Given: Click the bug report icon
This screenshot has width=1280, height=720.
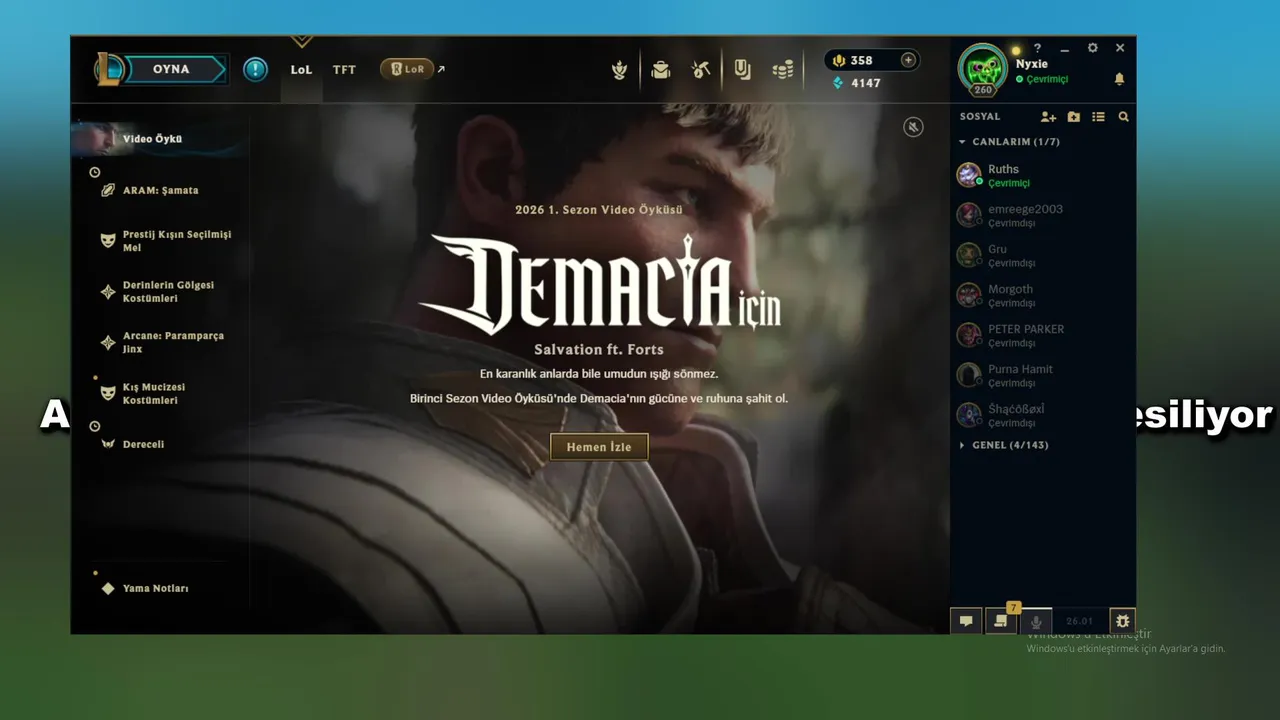Looking at the screenshot, I should (x=1122, y=621).
